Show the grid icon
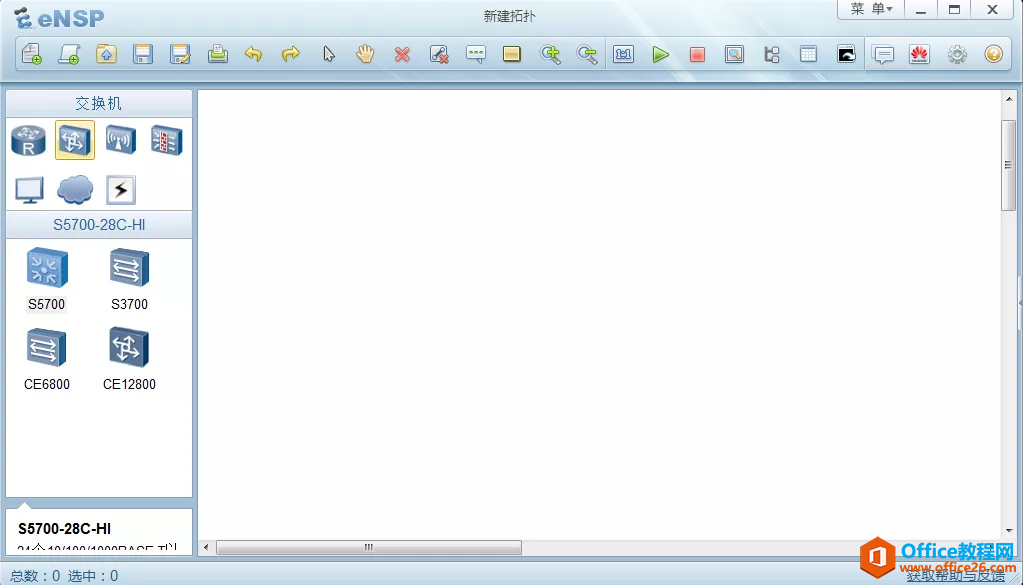1023x585 pixels. [808, 54]
